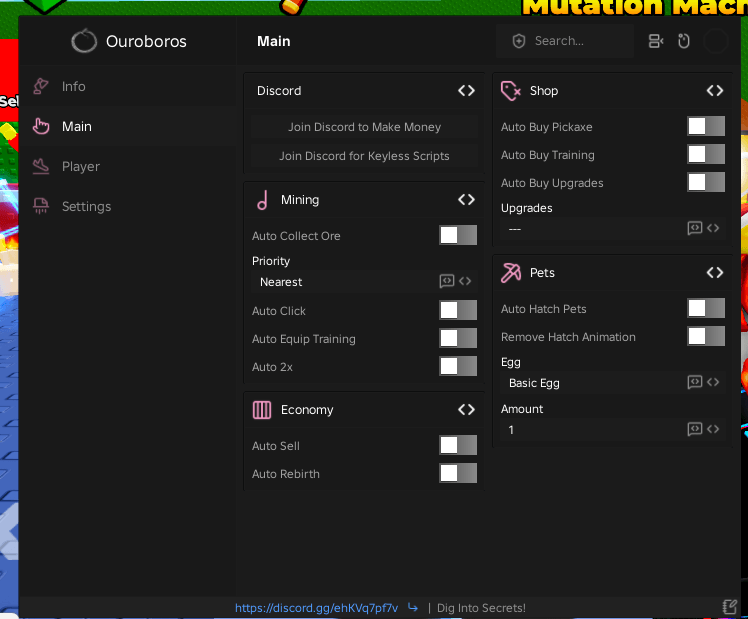This screenshot has height=619, width=748.
Task: Collapse the Economy section
Action: point(466,410)
